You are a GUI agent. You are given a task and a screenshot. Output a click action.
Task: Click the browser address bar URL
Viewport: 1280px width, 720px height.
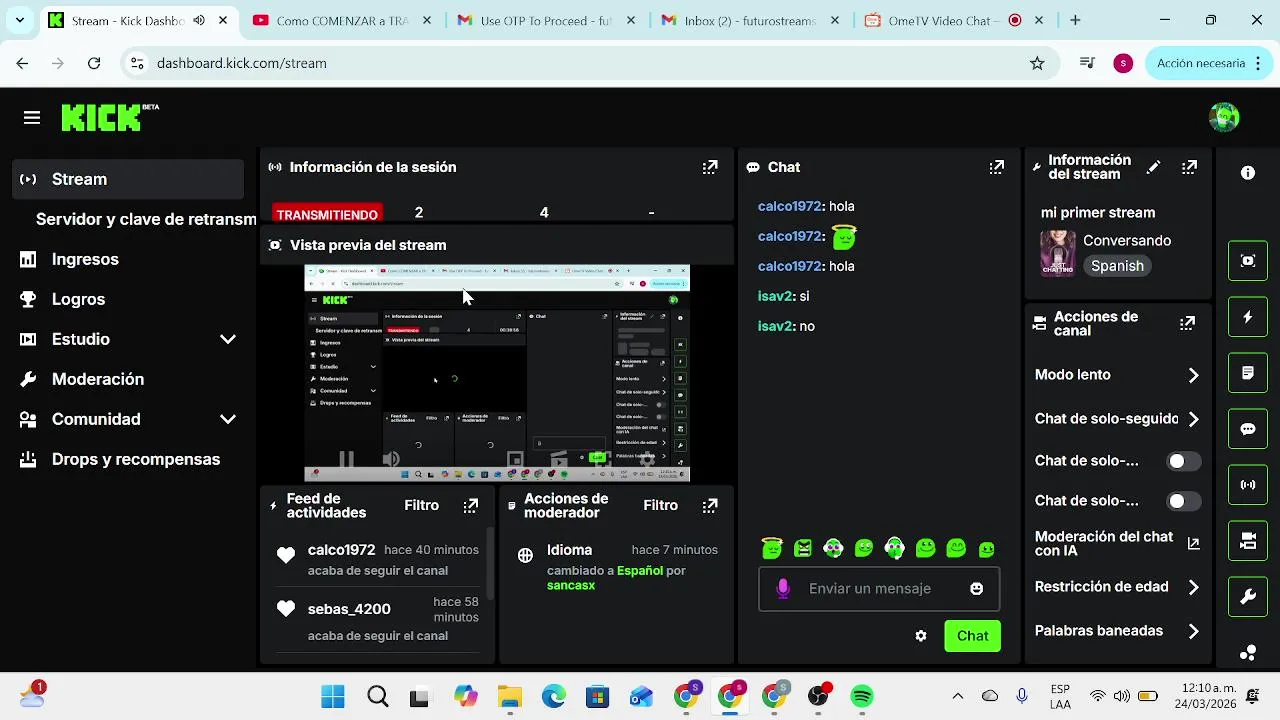pos(242,63)
